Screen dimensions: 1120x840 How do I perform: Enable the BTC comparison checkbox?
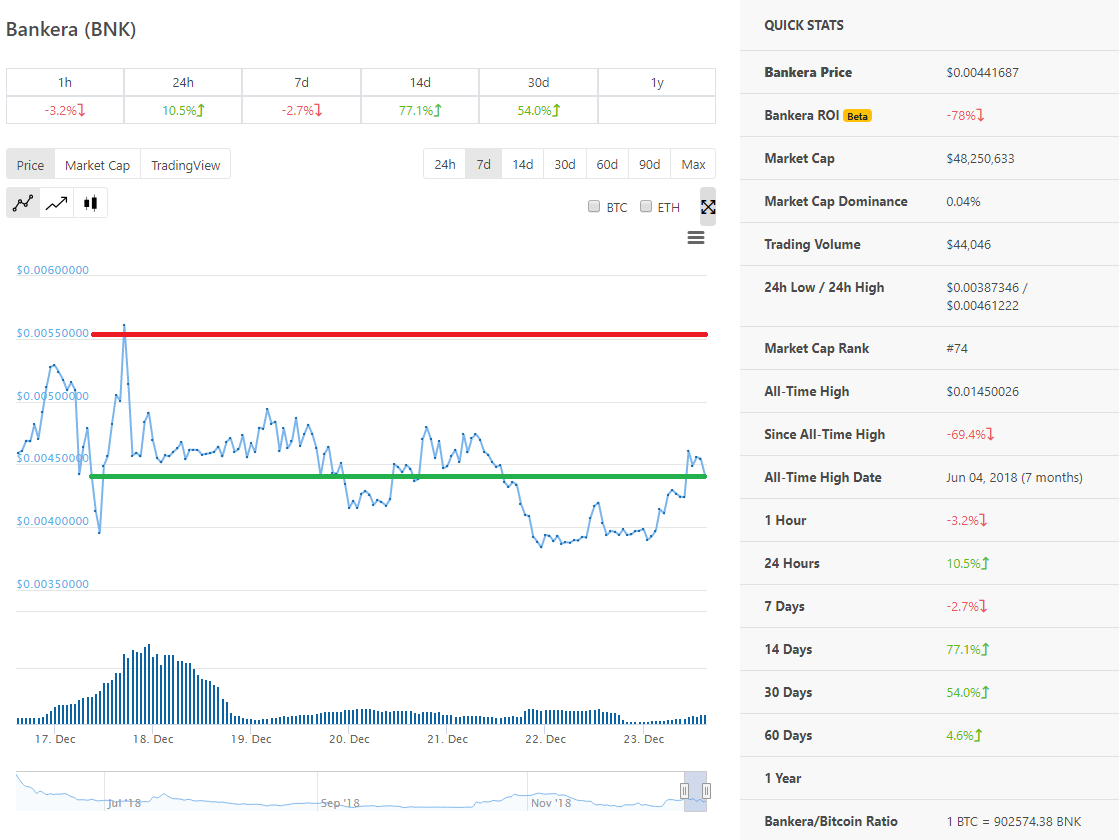coord(594,206)
